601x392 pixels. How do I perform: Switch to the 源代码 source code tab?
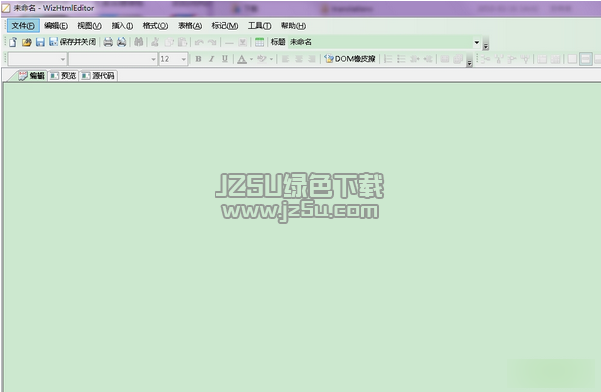(98, 75)
